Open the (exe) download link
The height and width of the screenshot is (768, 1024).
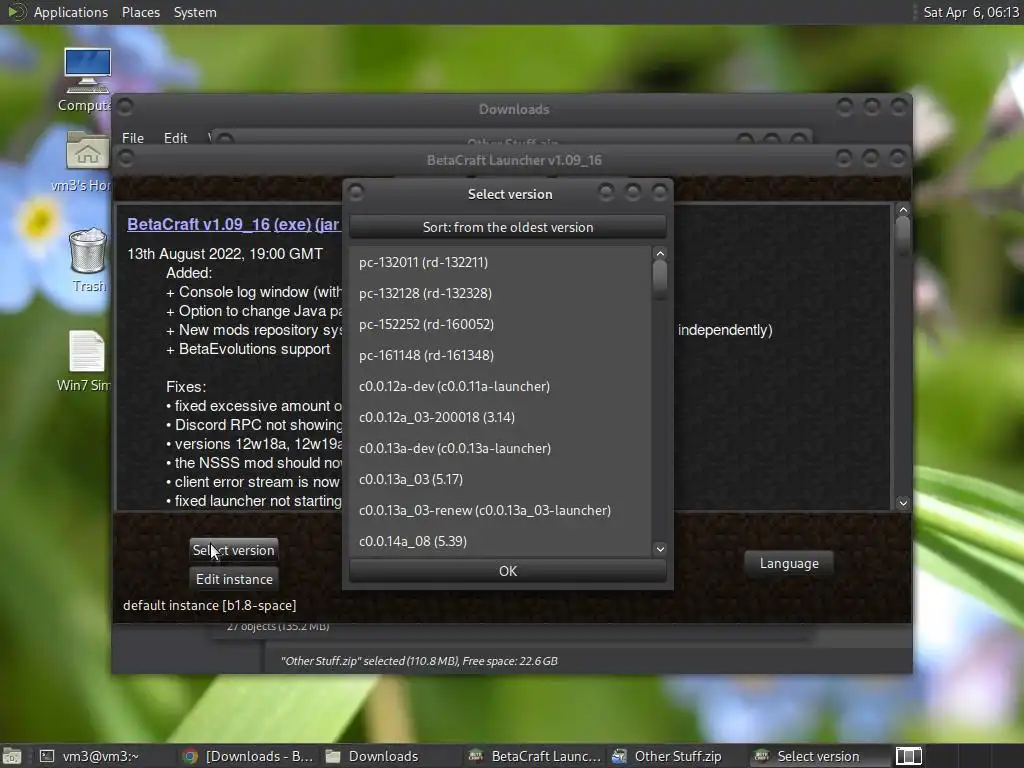pos(292,224)
